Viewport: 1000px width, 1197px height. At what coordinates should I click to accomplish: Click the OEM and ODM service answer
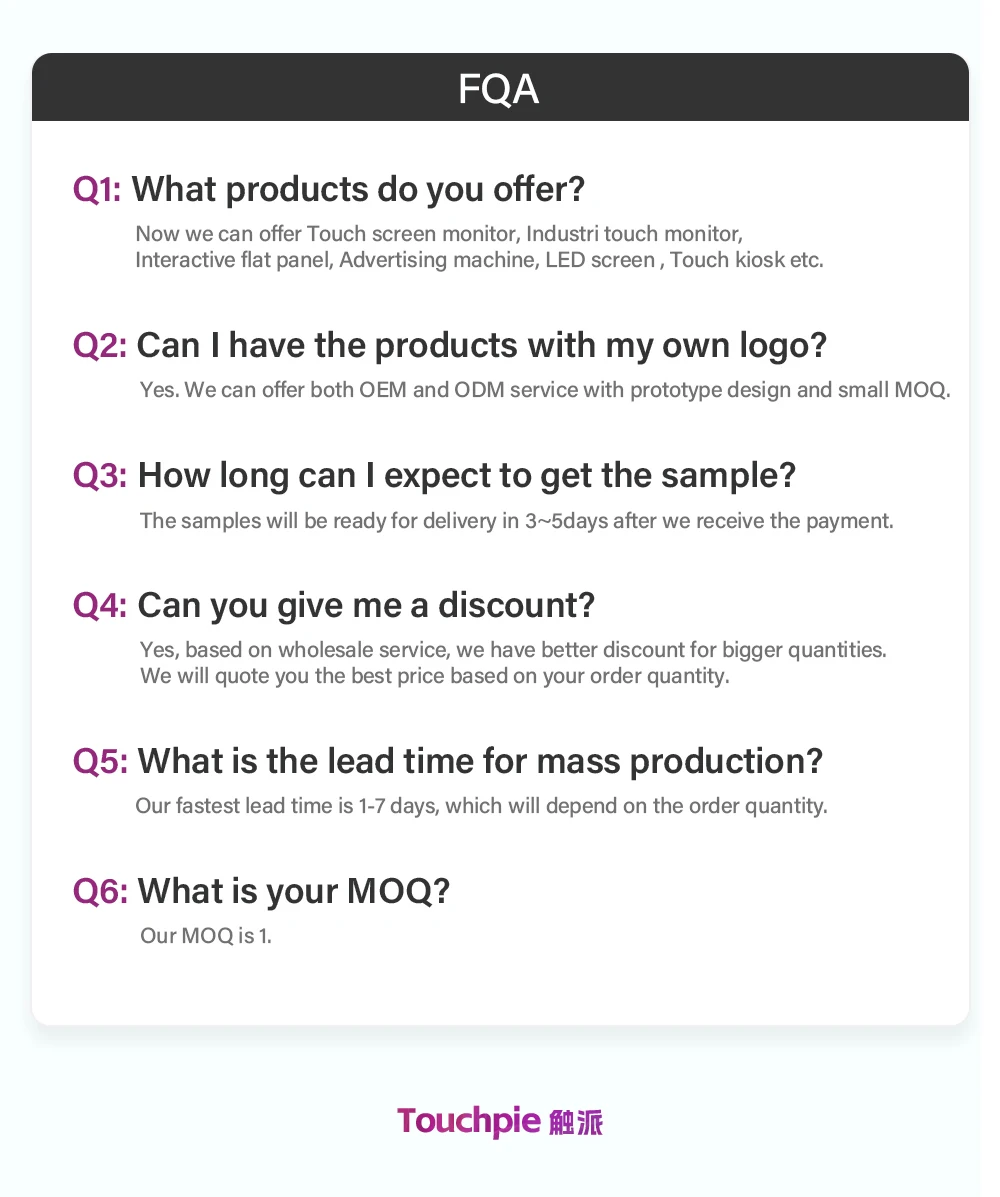545,390
